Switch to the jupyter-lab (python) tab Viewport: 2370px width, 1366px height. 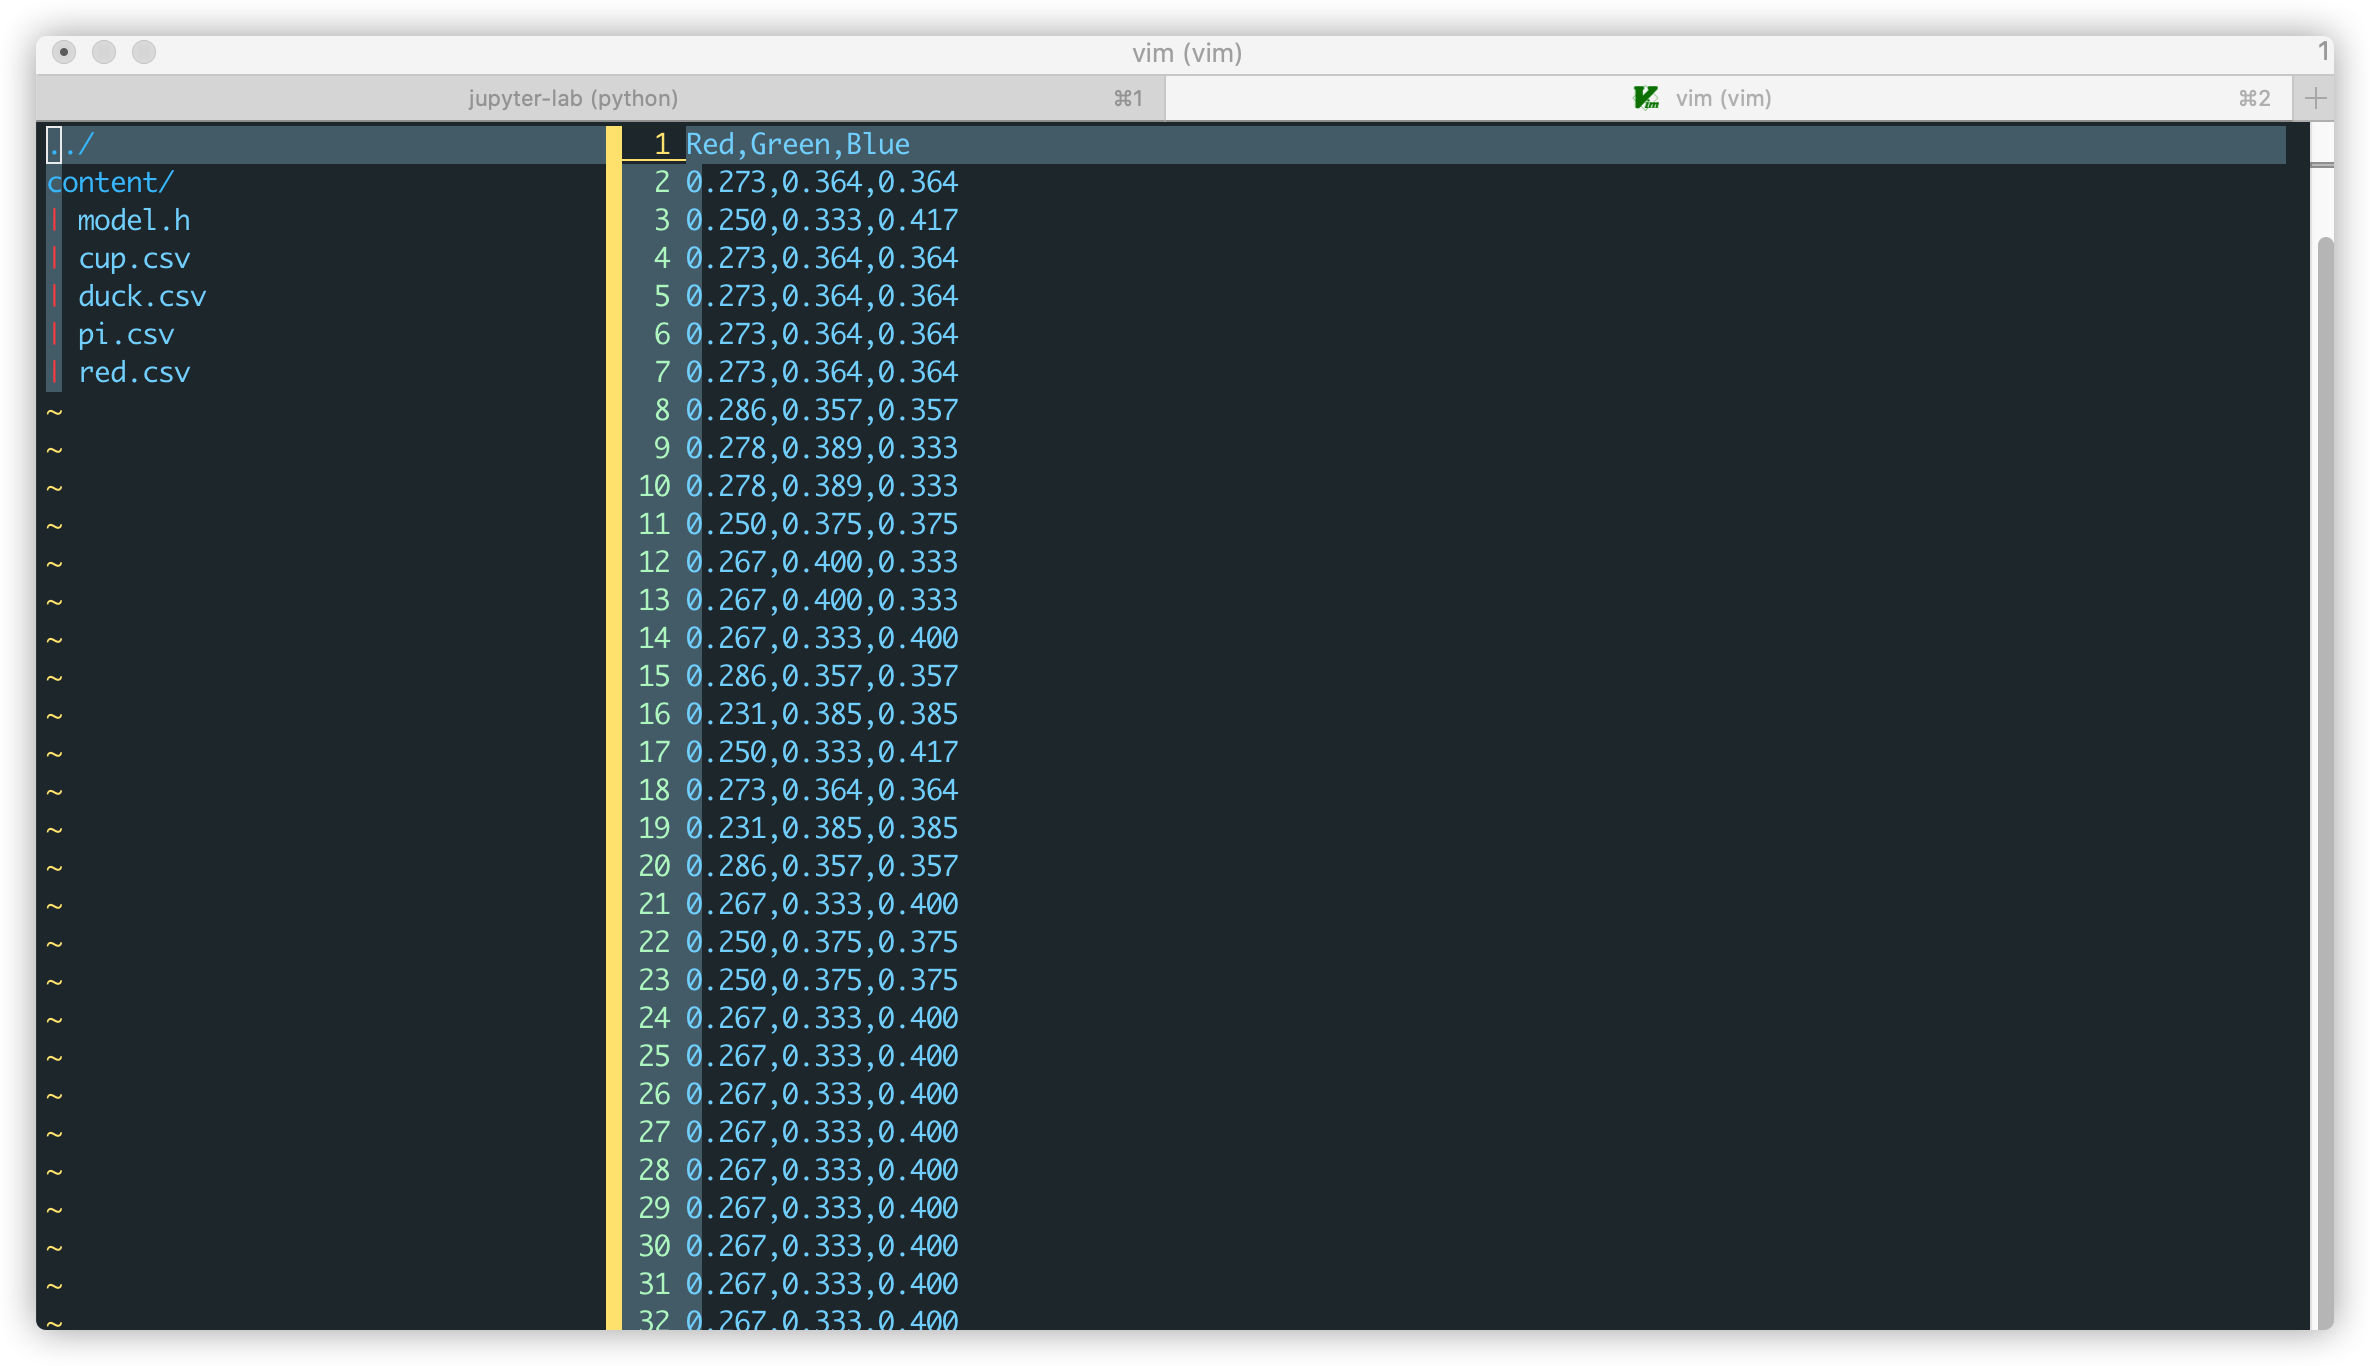601,98
